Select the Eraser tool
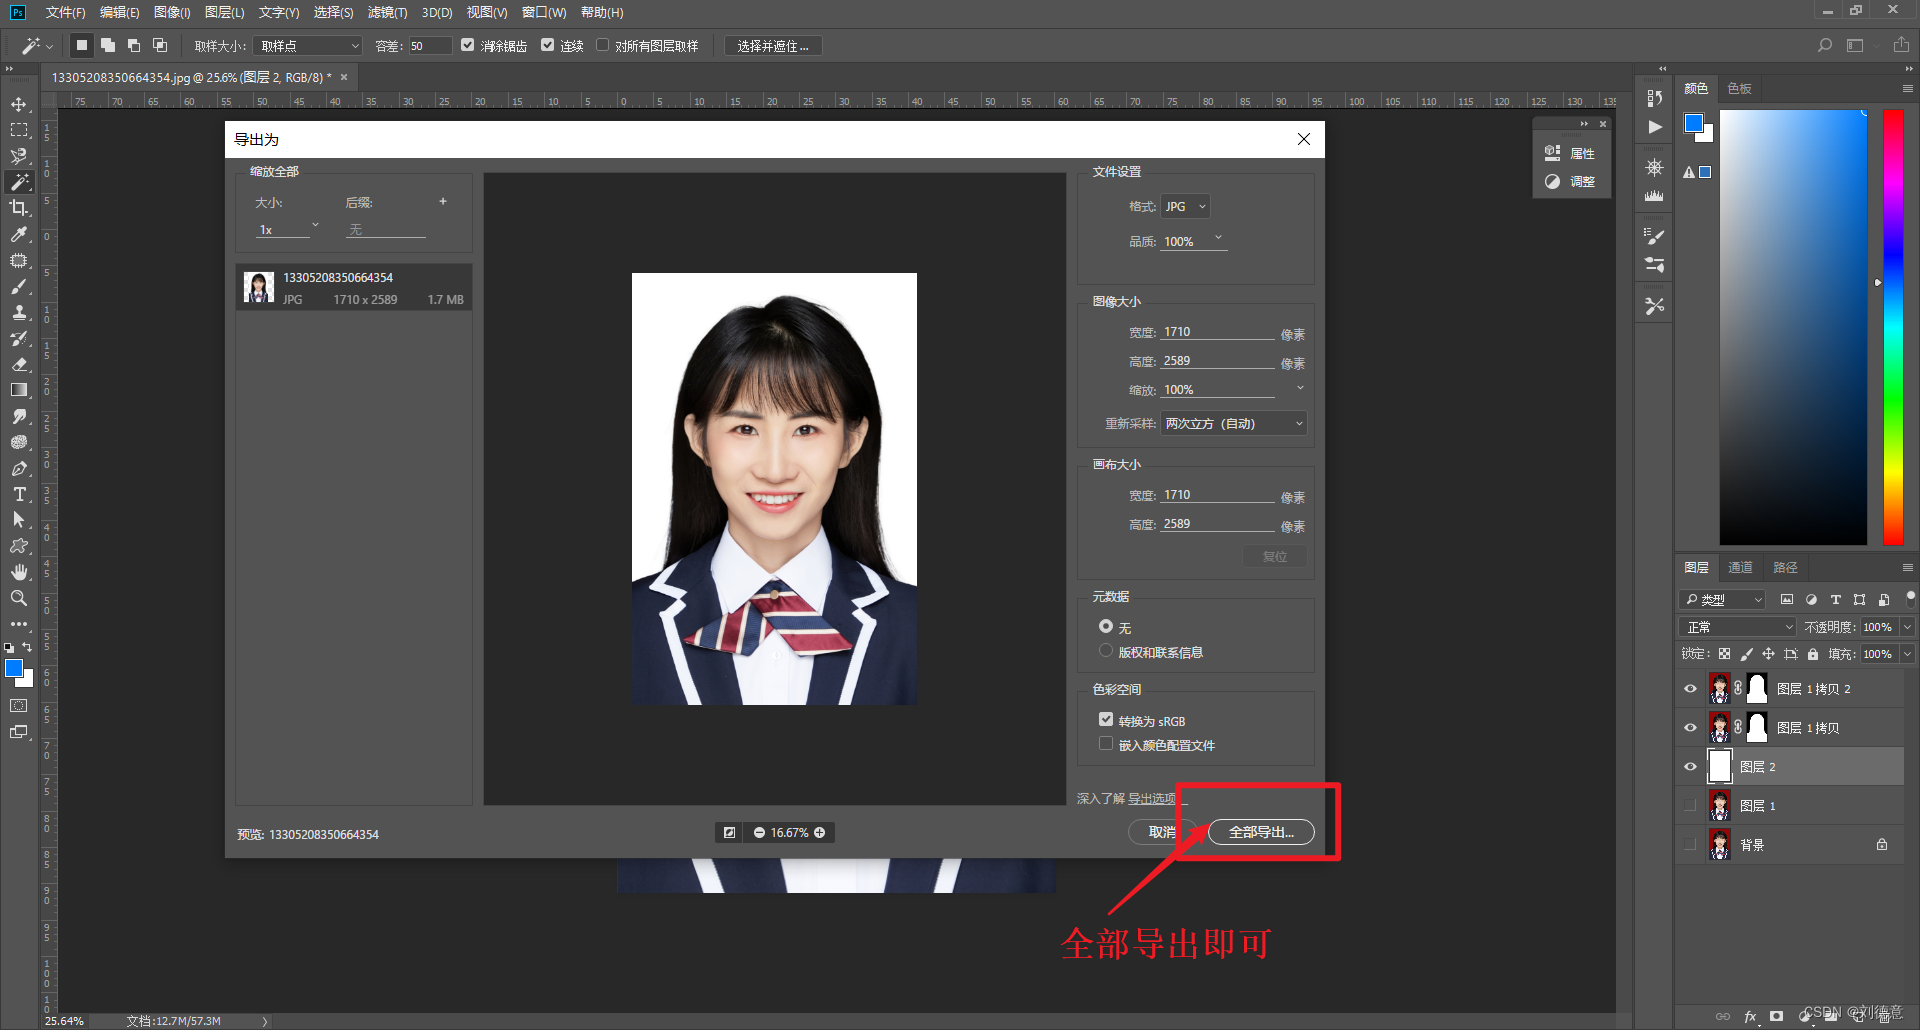Screen dimensions: 1920x1030 click(19, 364)
